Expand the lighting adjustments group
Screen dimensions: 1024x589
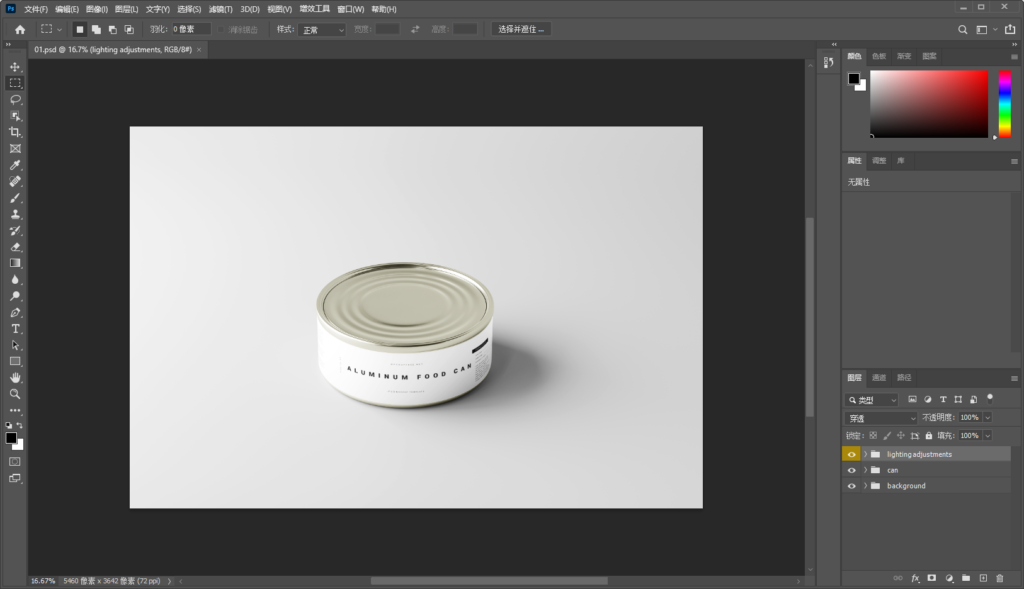click(x=865, y=454)
